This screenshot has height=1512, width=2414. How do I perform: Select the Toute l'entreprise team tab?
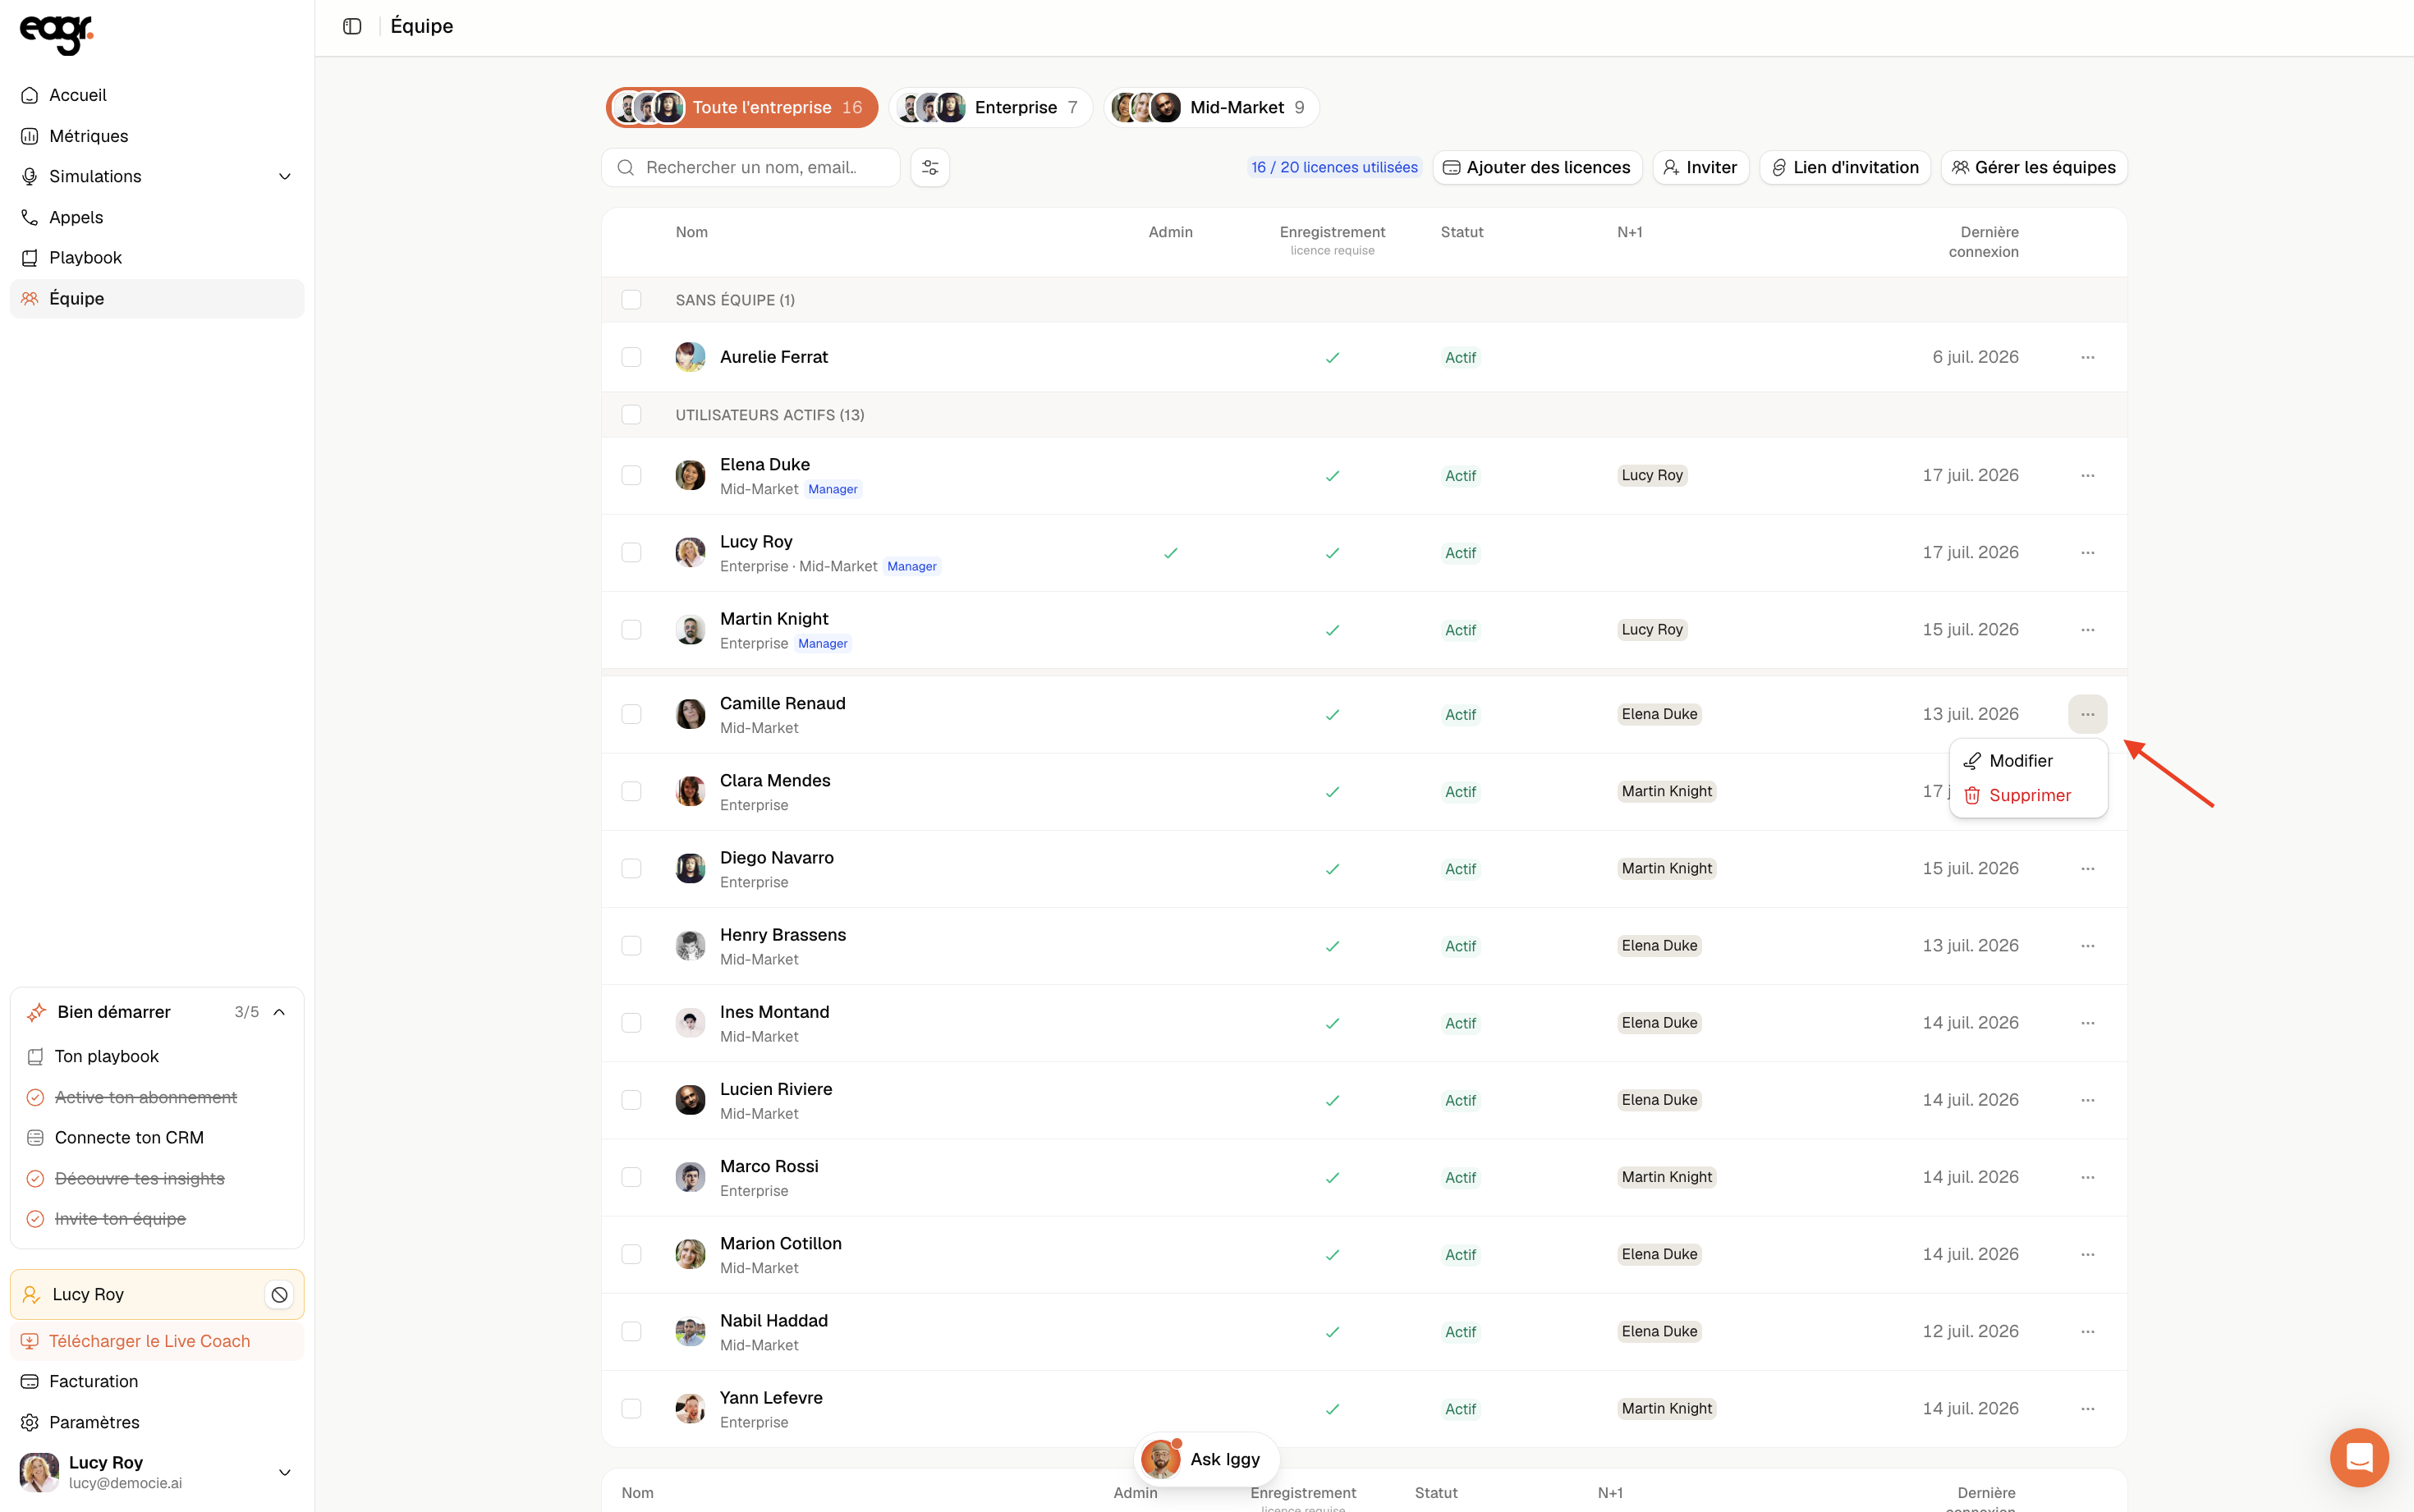coord(741,107)
